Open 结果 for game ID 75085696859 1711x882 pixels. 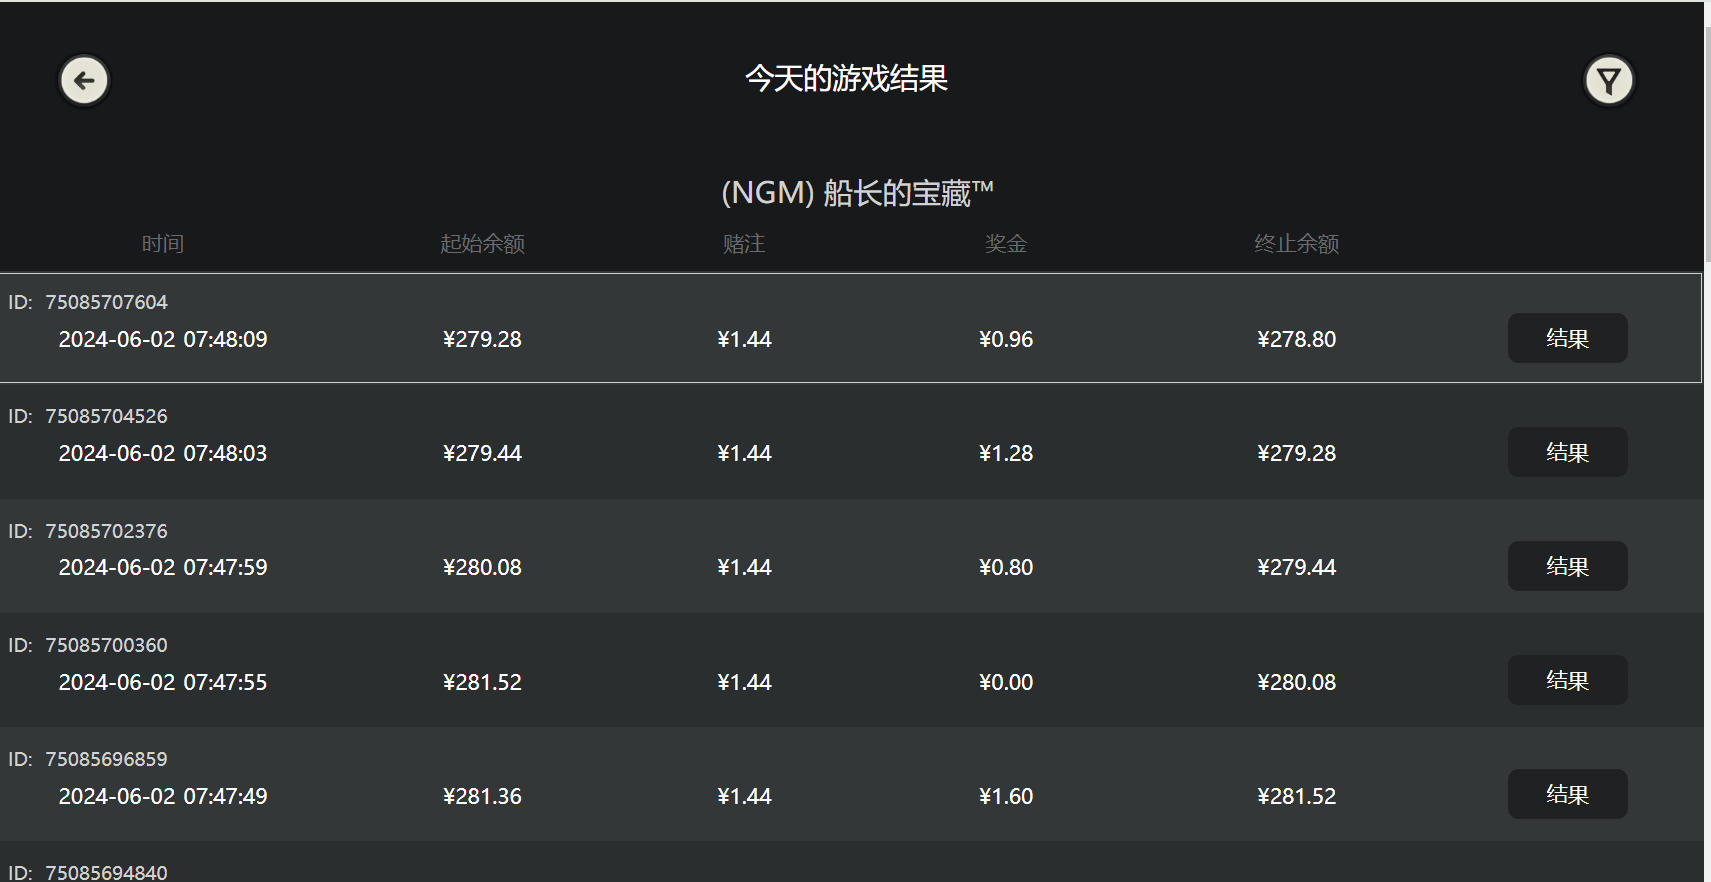point(1567,794)
